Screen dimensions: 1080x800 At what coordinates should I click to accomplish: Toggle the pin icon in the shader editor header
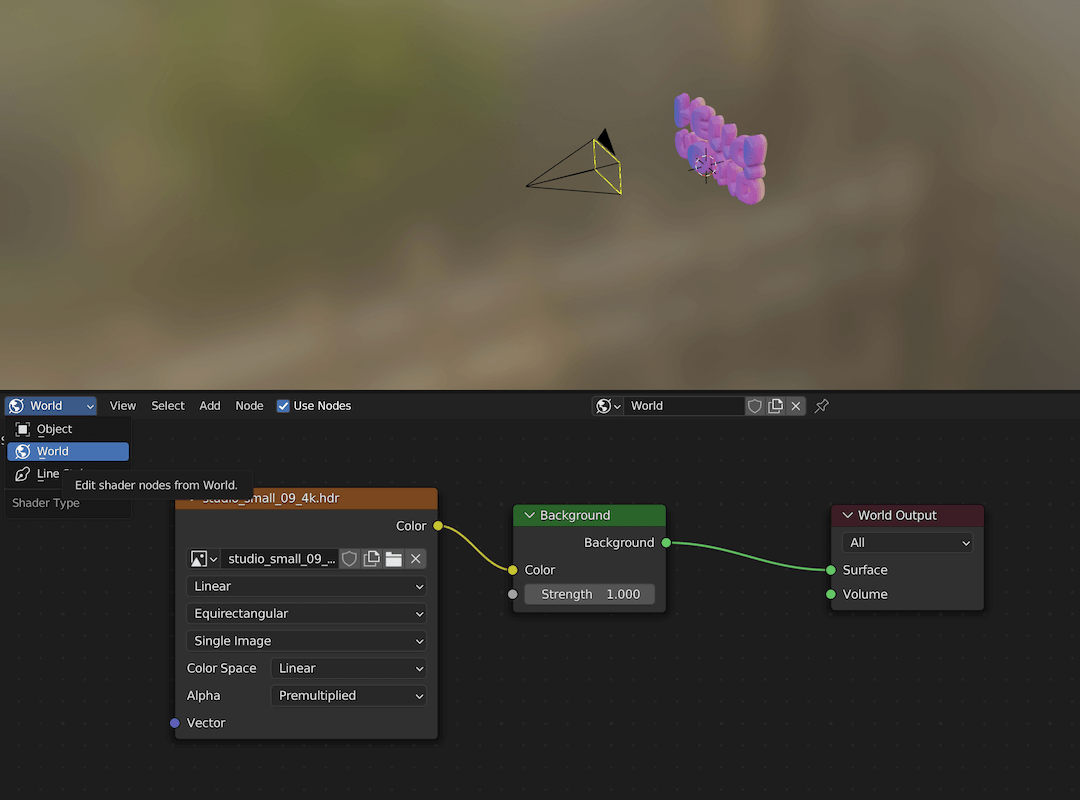coord(821,405)
